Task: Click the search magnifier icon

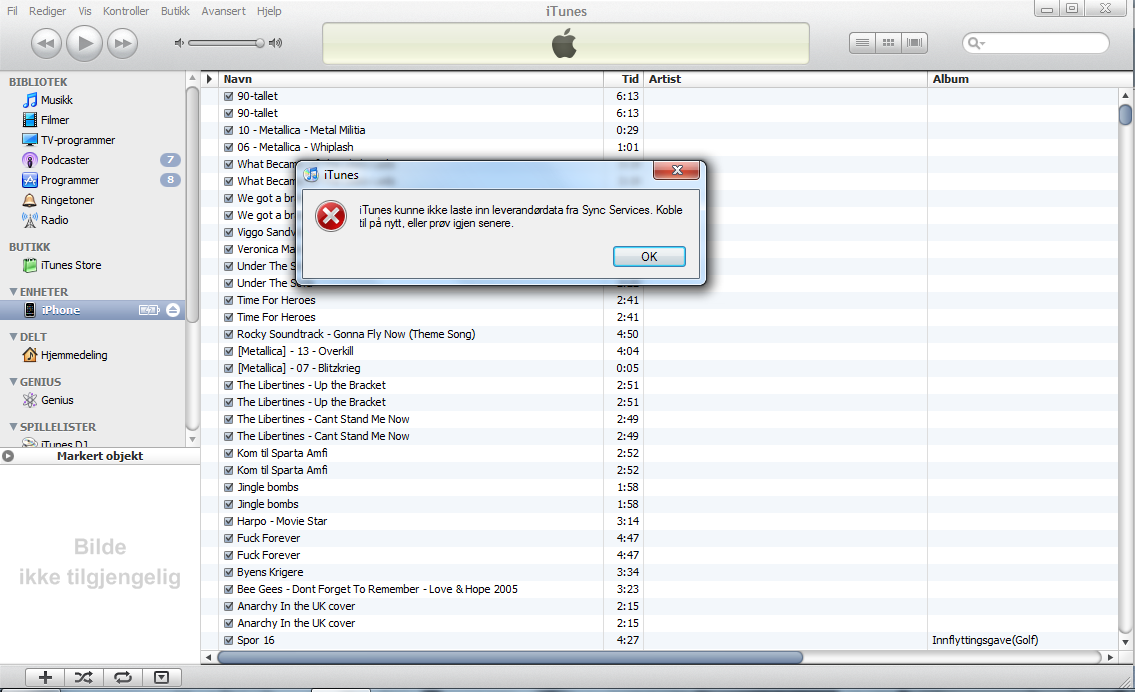Action: pos(975,43)
